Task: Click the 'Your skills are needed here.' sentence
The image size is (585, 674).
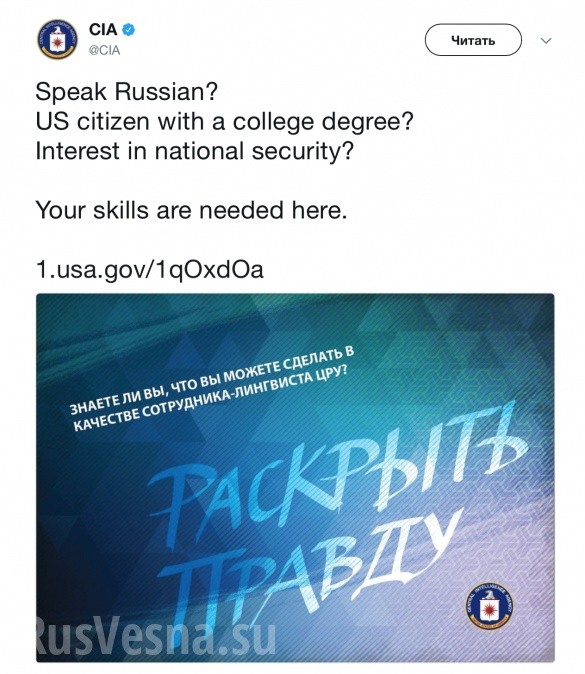Action: pyautogui.click(x=191, y=210)
